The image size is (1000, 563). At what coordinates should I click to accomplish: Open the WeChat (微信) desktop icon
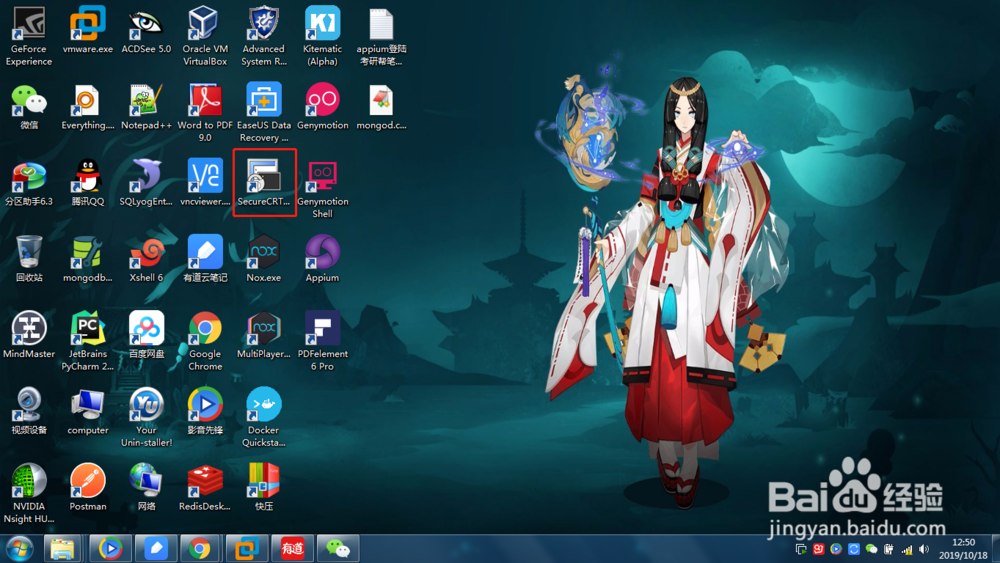[29, 106]
